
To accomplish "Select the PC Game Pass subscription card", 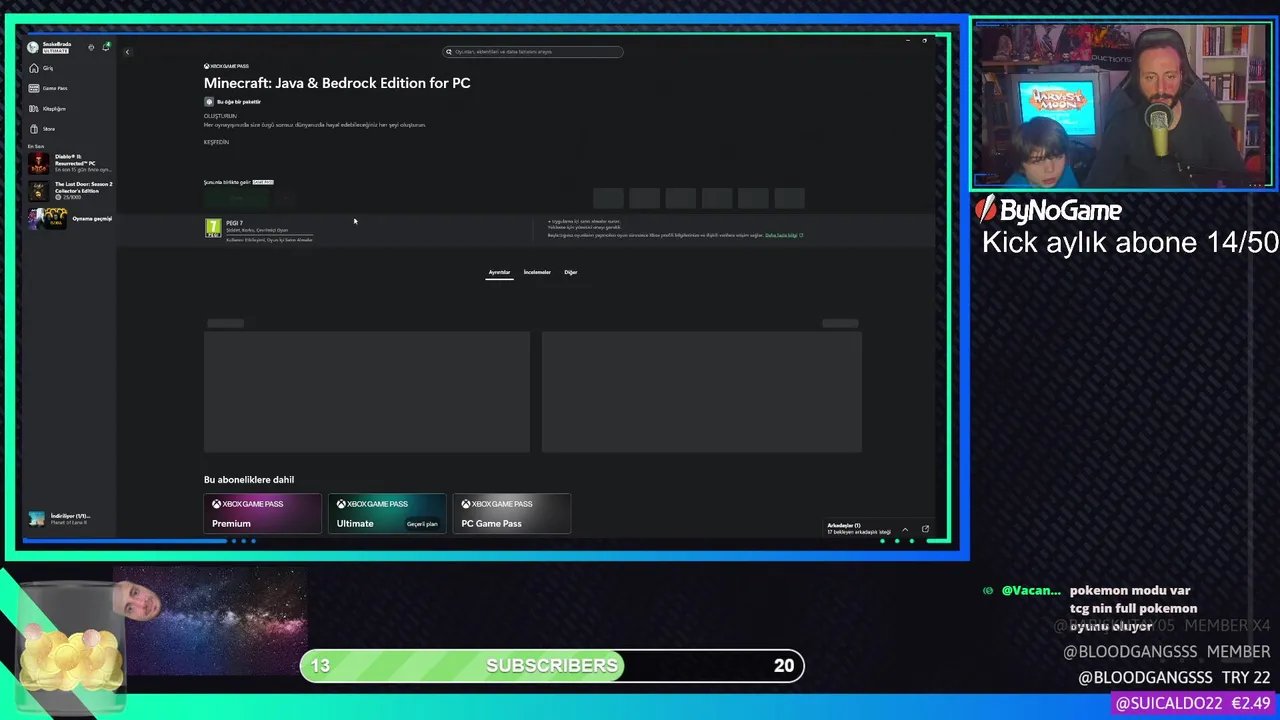I will (511, 513).
